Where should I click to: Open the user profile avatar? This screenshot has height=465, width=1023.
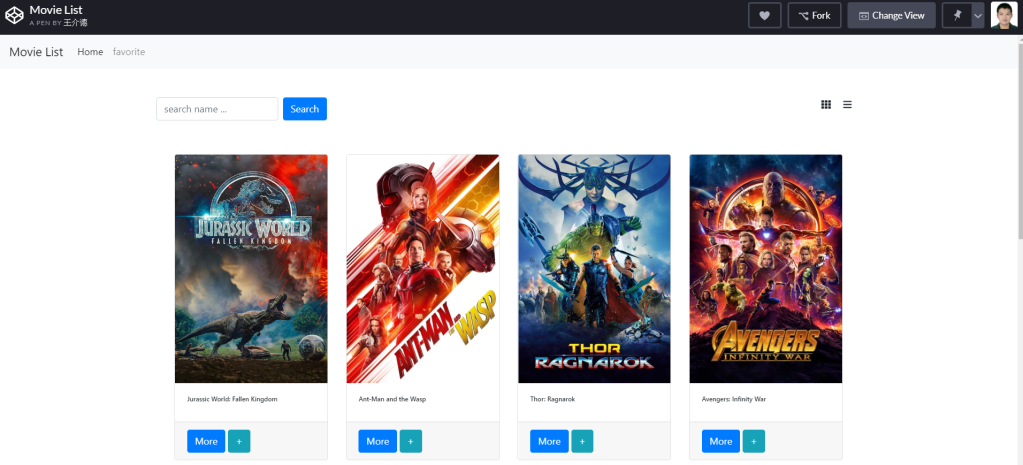pos(1003,16)
